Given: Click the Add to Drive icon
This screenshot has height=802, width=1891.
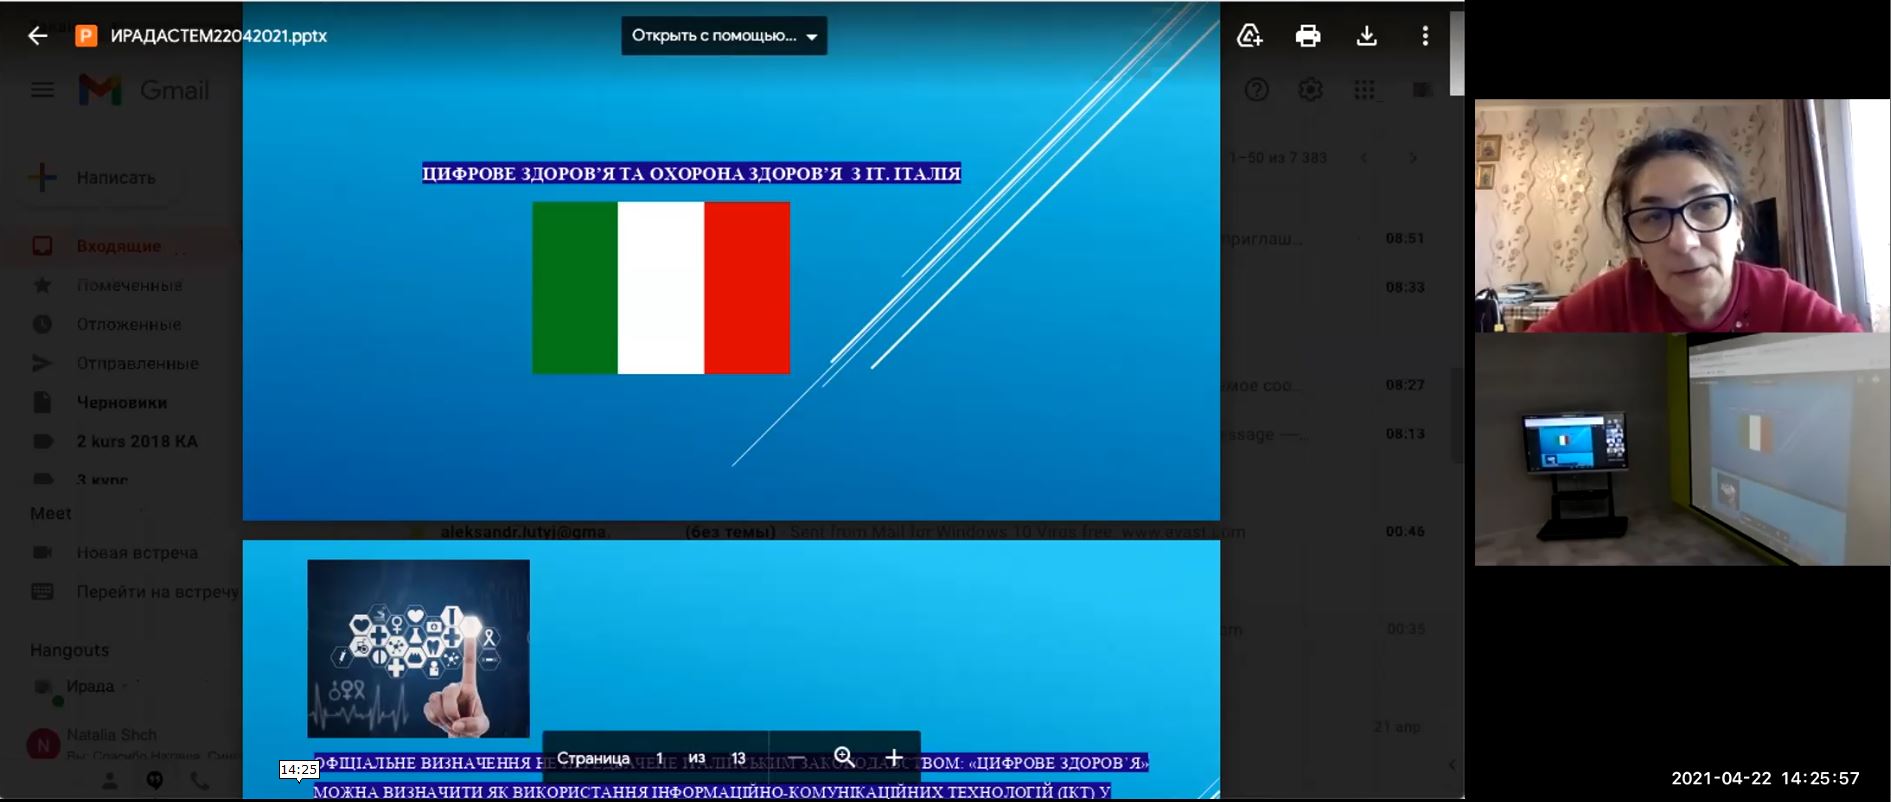Looking at the screenshot, I should (x=1249, y=36).
